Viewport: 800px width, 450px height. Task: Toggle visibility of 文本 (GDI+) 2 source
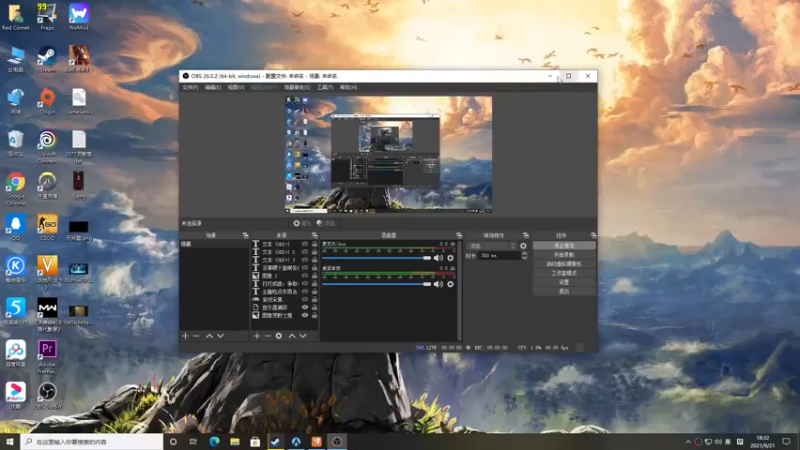(305, 252)
